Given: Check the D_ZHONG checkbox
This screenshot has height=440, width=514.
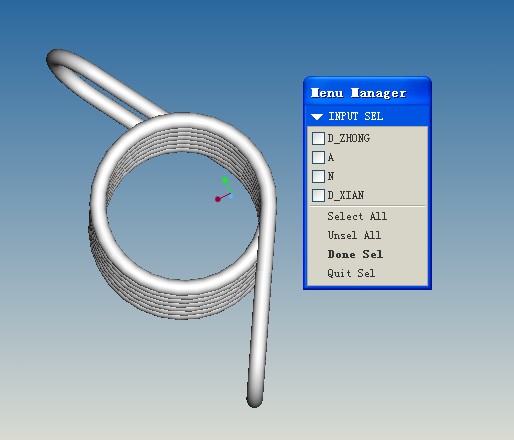Looking at the screenshot, I should tap(318, 138).
